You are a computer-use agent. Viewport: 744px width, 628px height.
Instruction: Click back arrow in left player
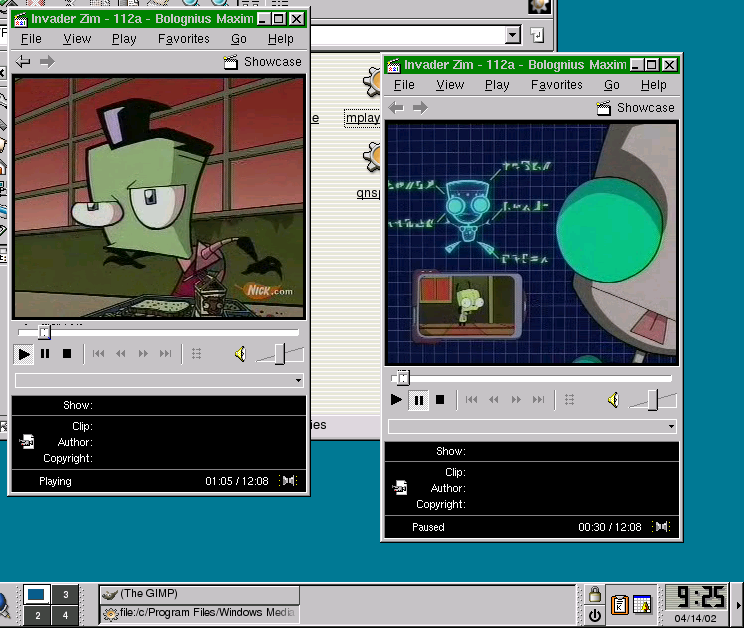[22, 62]
